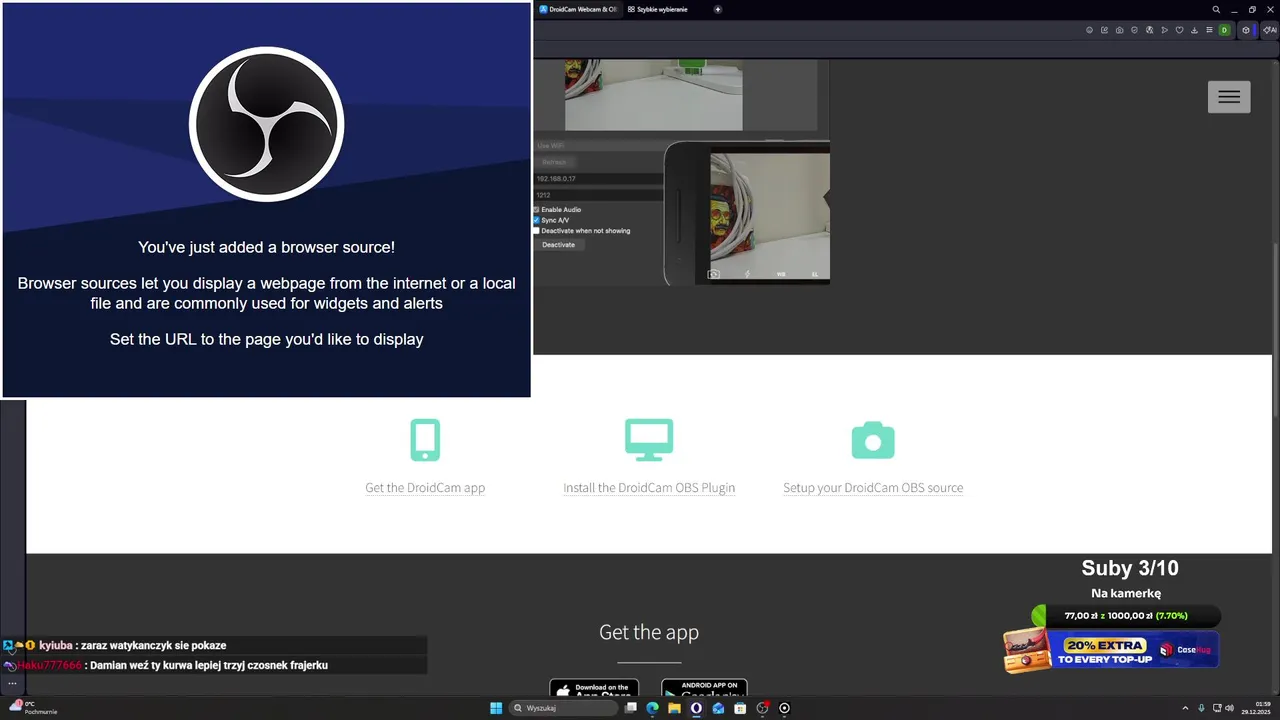Open a new browser tab with plus icon
Screen dimensions: 1280x720
[x=718, y=9]
